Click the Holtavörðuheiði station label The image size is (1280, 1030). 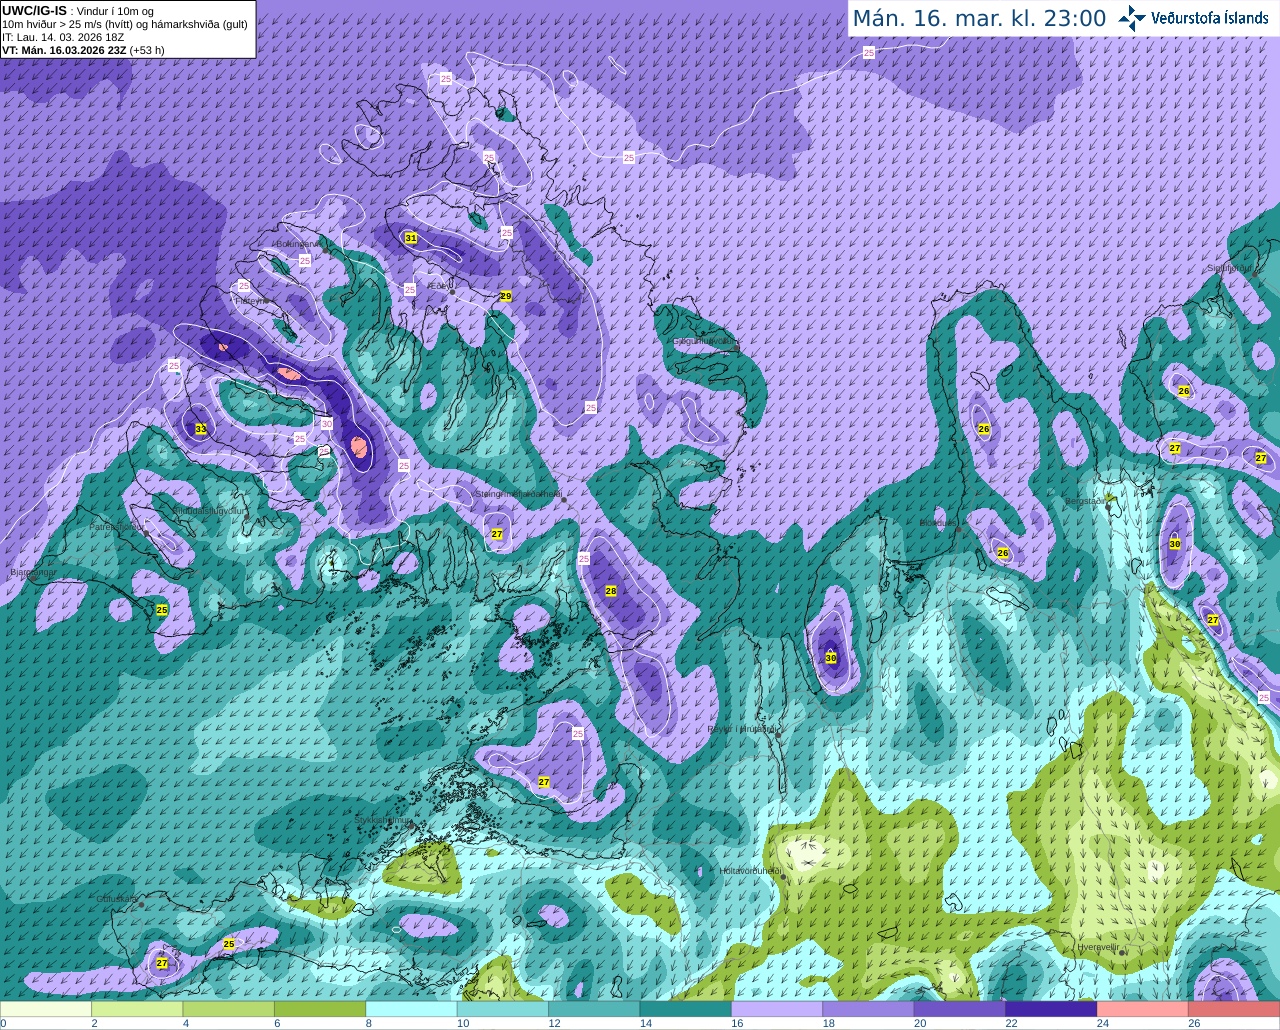751,871
